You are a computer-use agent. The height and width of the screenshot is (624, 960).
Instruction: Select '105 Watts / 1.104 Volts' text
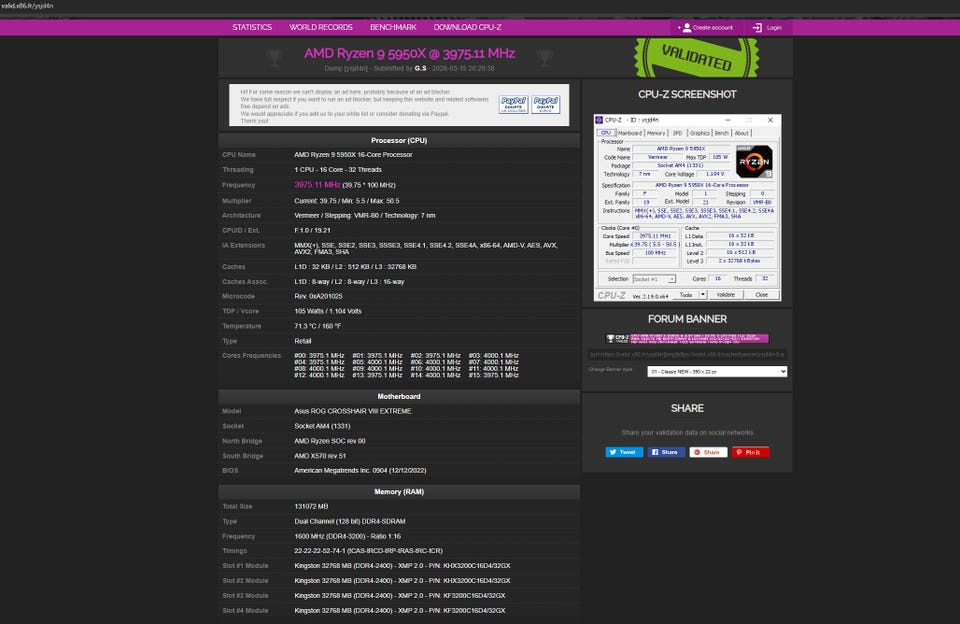click(328, 311)
